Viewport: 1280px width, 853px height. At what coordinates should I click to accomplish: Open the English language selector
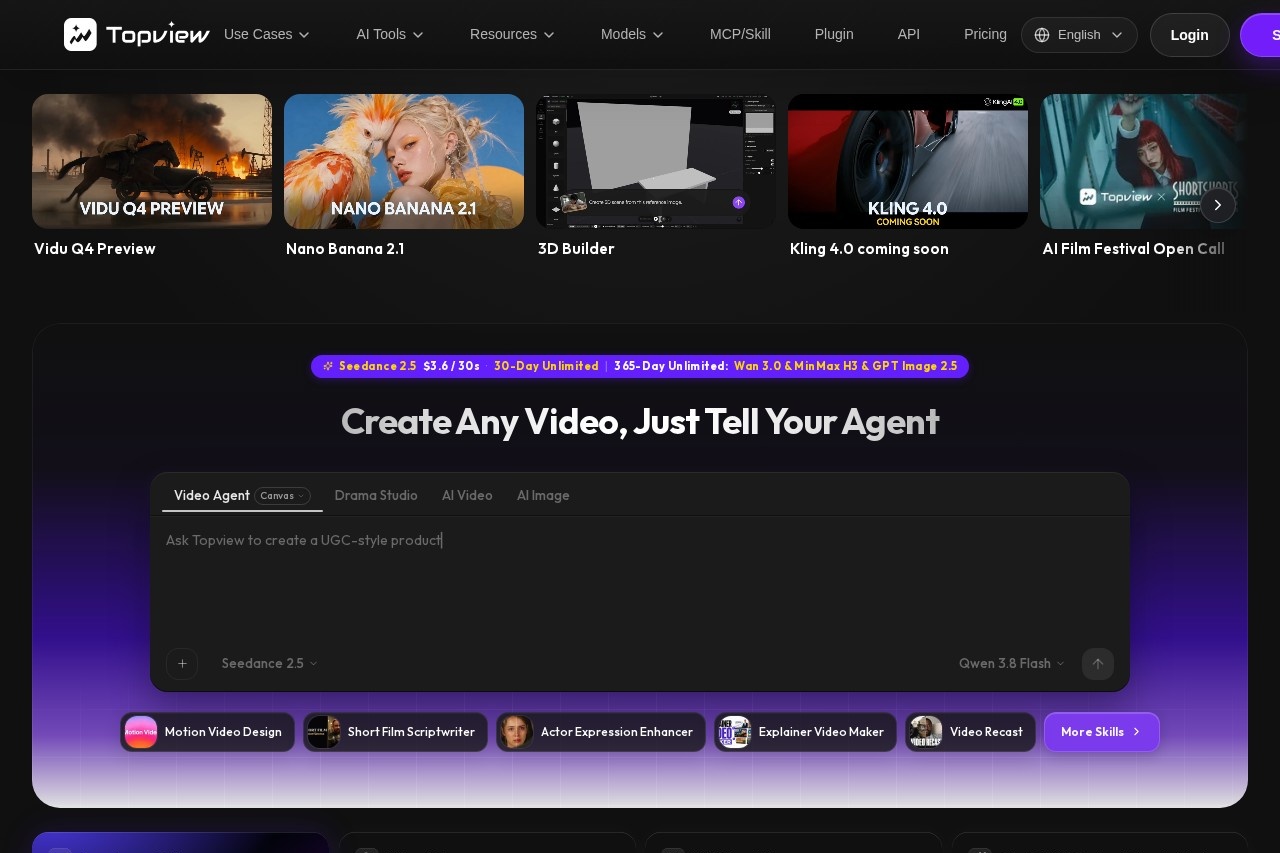point(1079,35)
